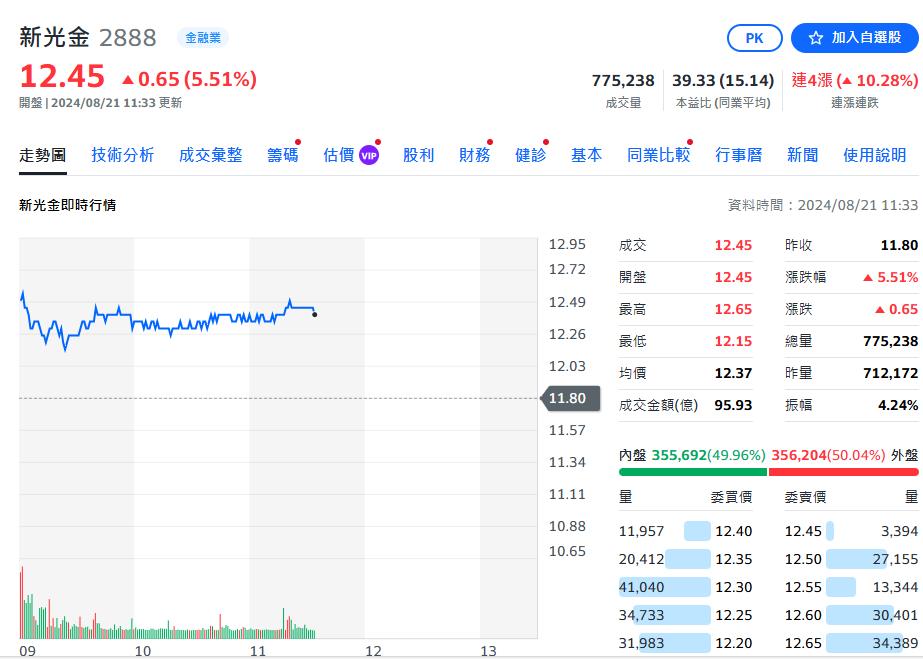Click the star icon in 加入自選股 button

(x=815, y=38)
